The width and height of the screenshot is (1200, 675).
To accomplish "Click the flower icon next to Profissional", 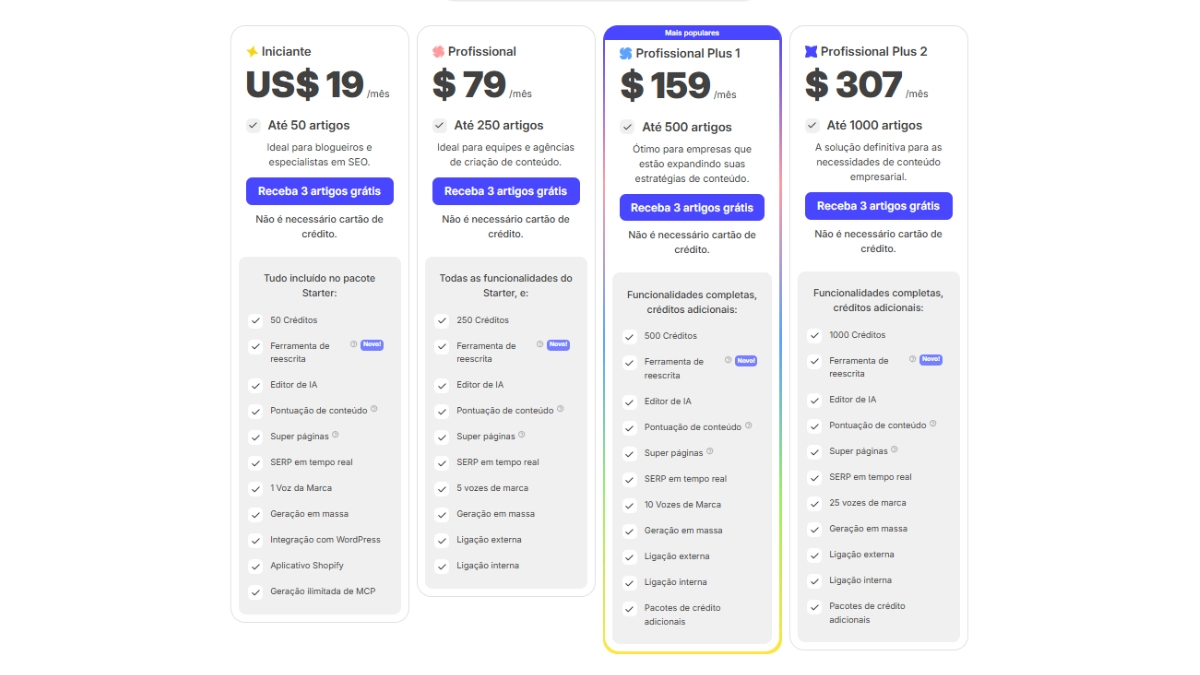I will click(440, 51).
